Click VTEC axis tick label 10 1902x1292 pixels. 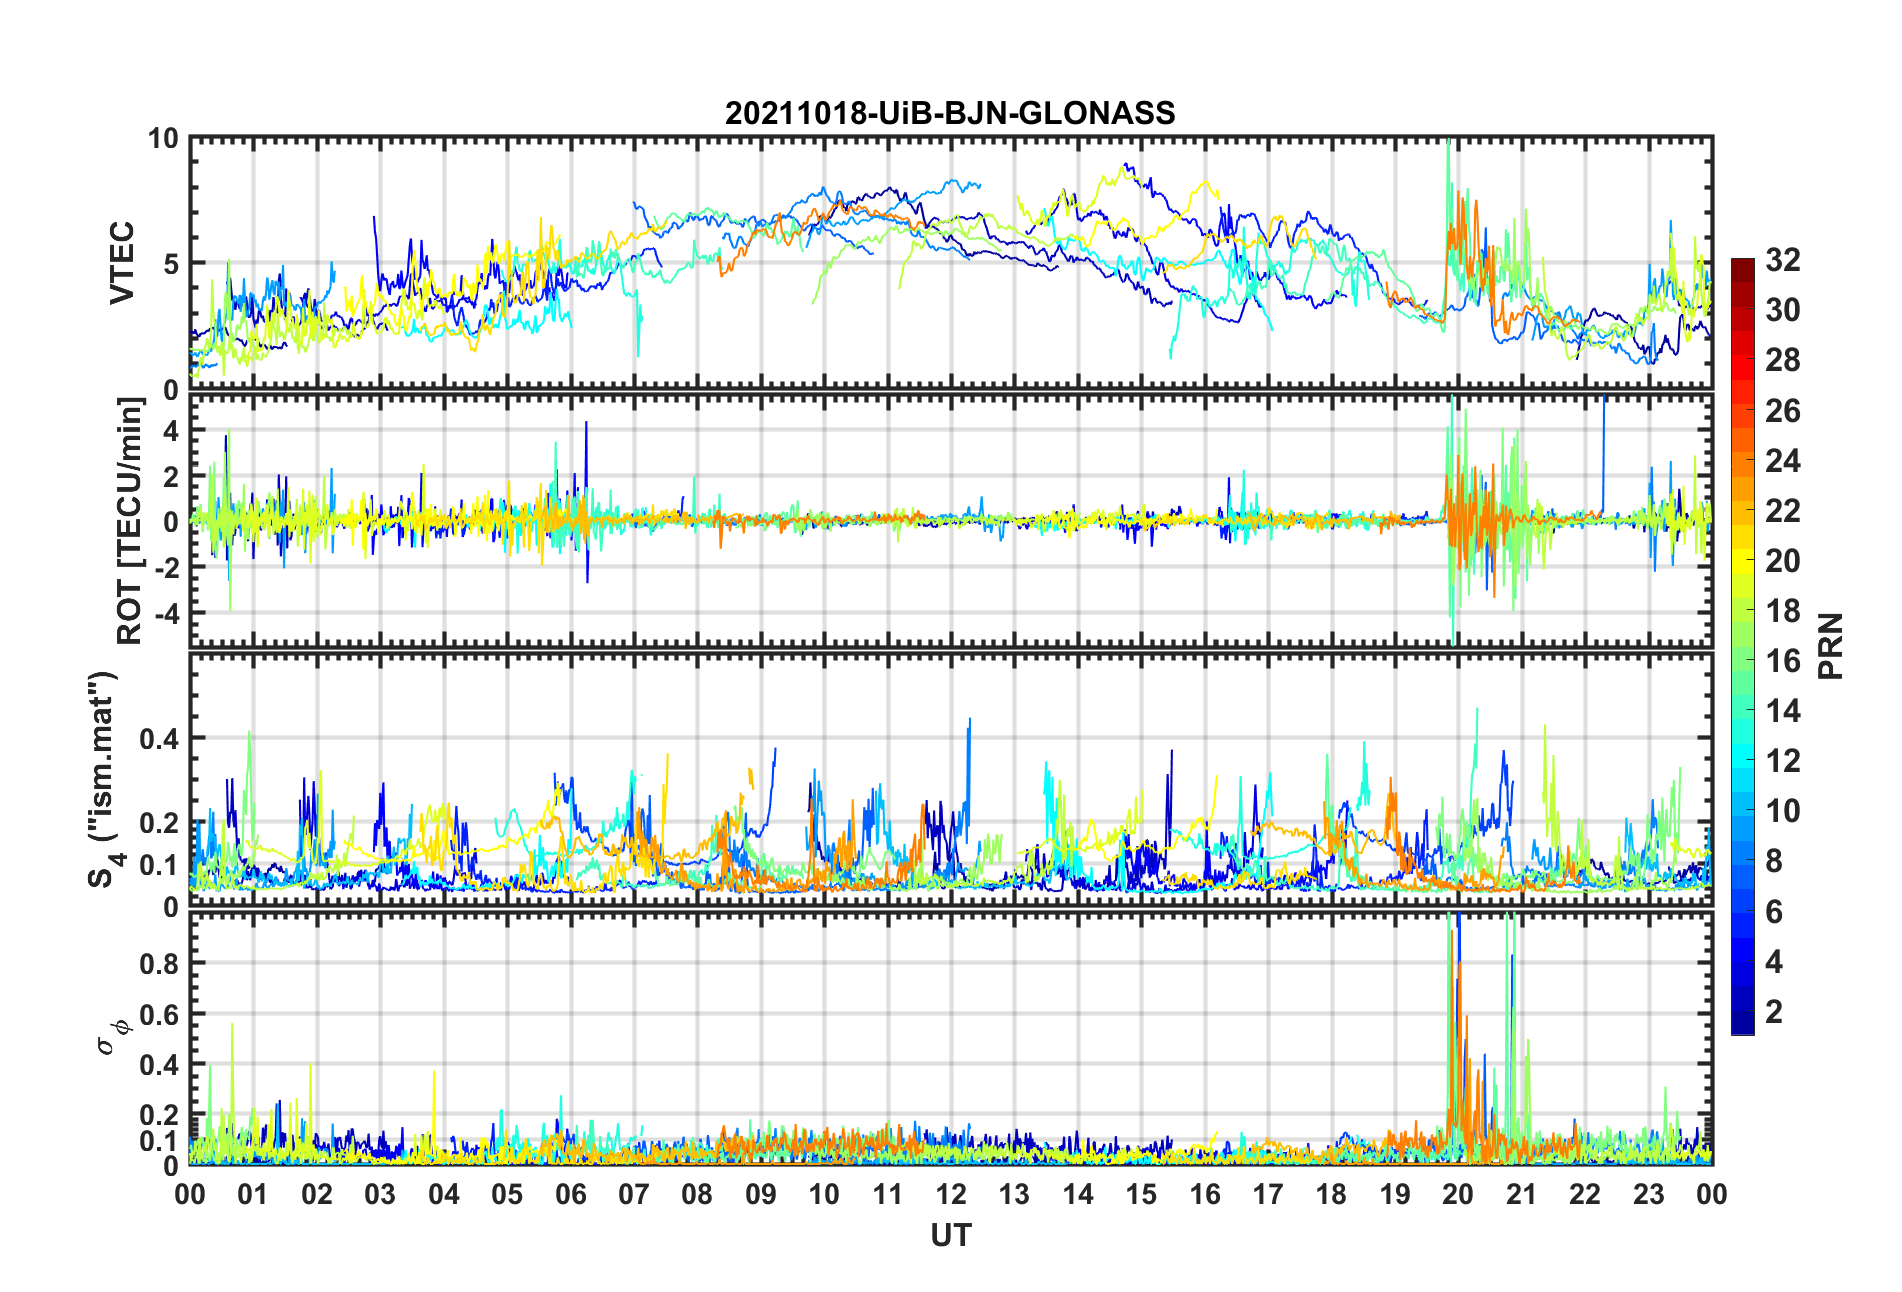(x=163, y=138)
